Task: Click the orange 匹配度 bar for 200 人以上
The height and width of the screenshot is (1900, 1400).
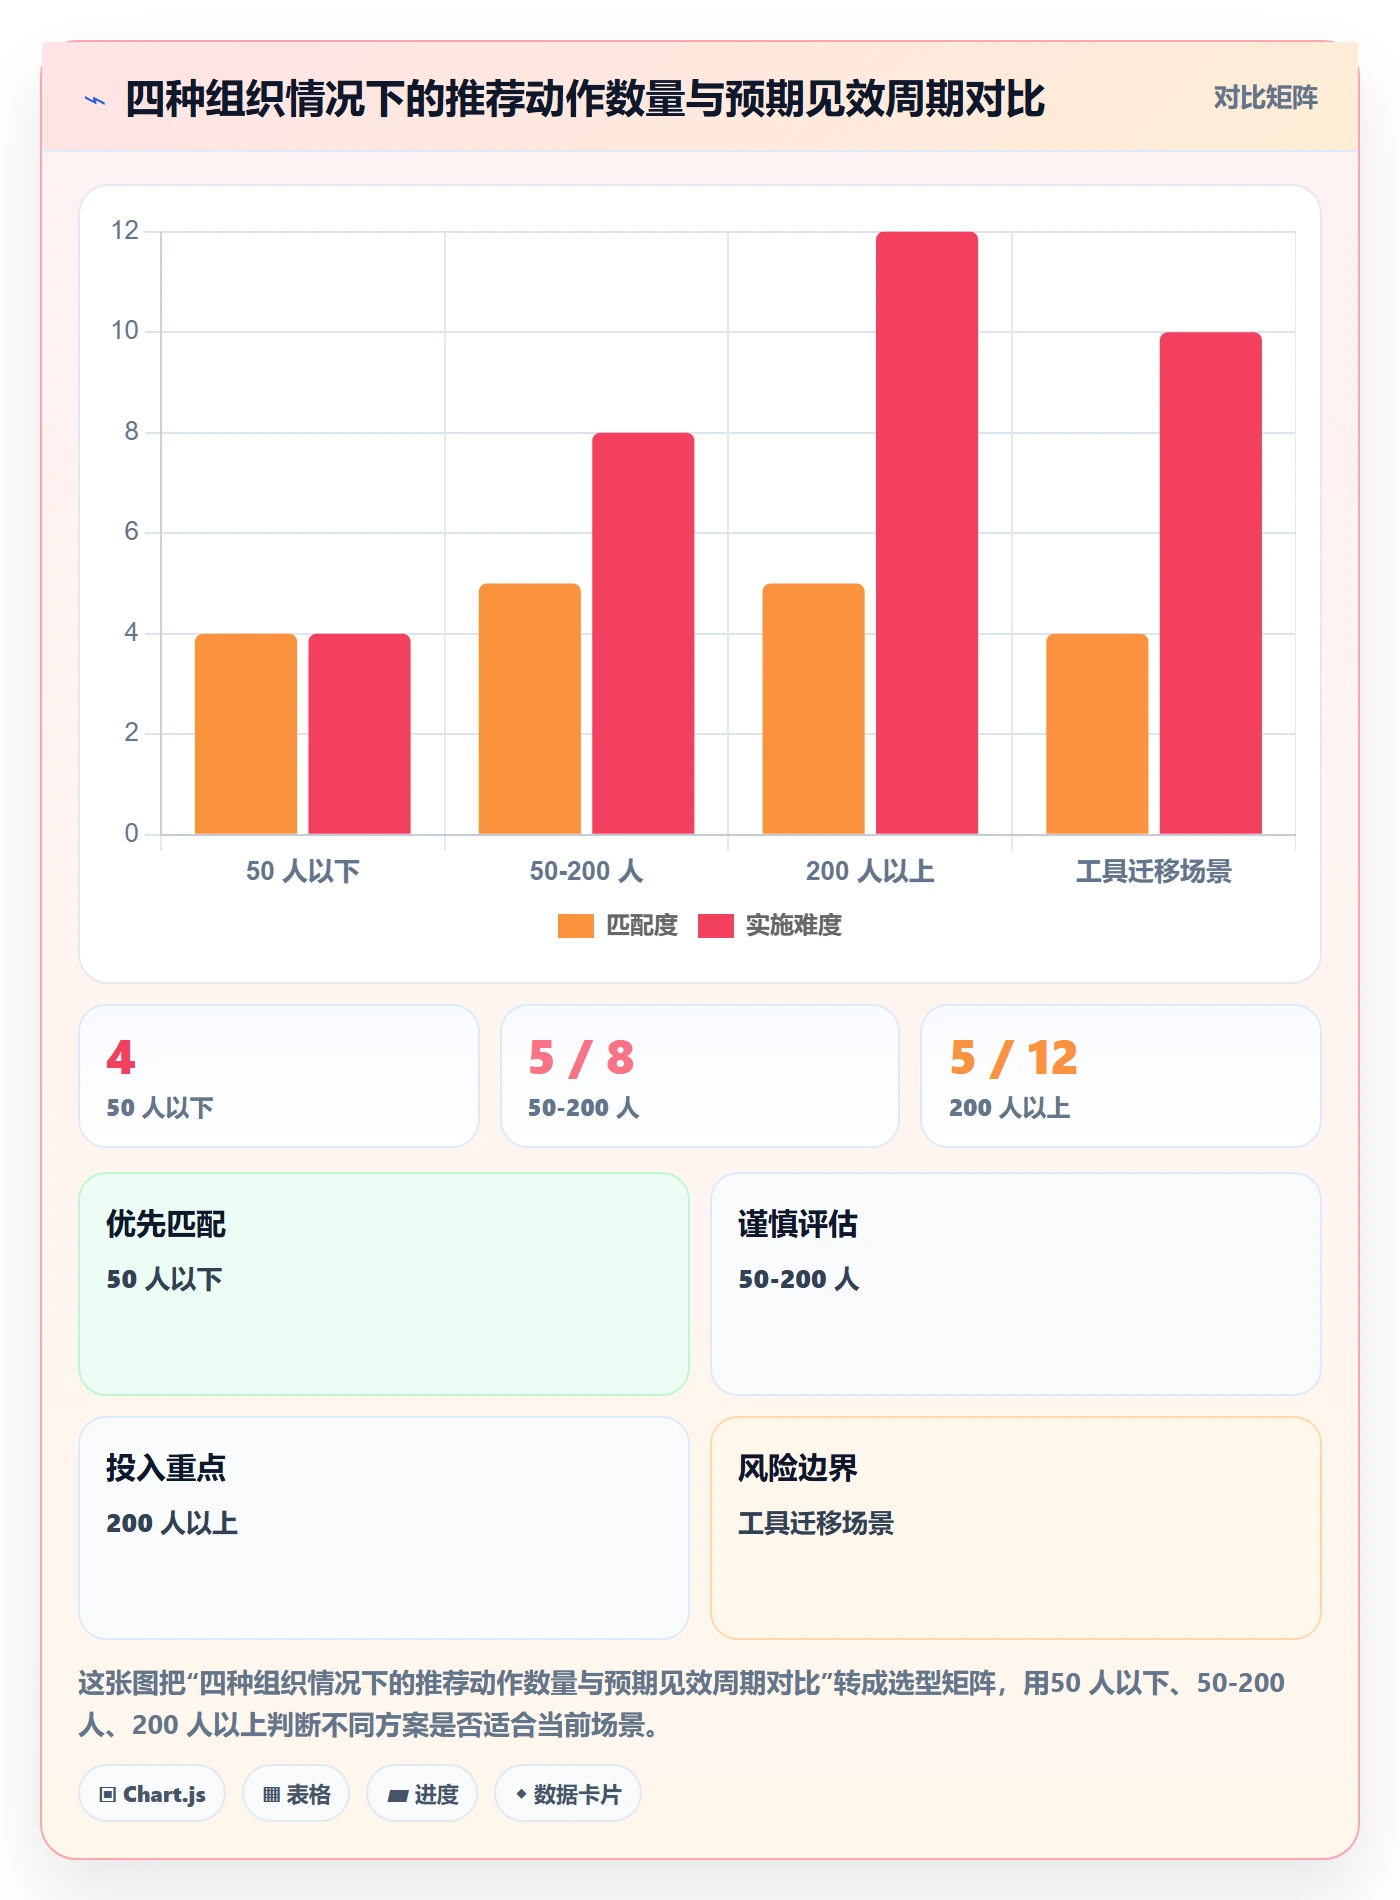Action: [x=813, y=708]
